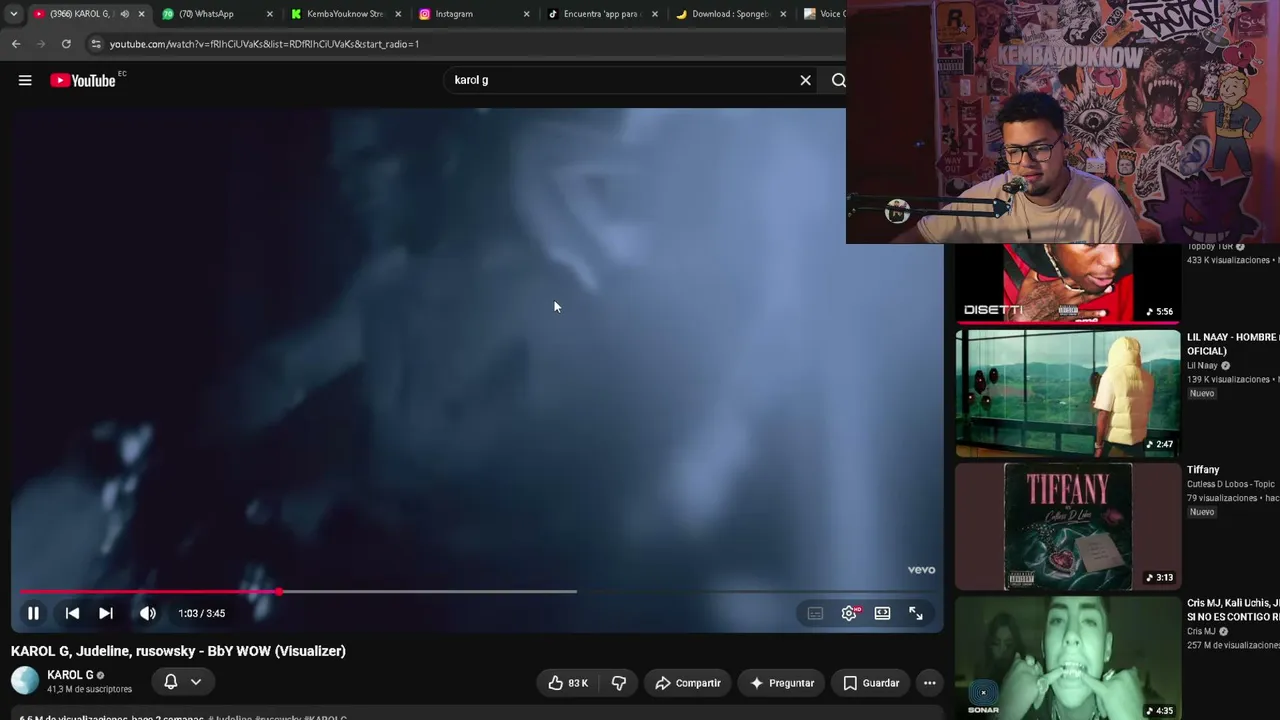This screenshot has height=720, width=1280.
Task: Share the video via Compartir
Action: (688, 683)
